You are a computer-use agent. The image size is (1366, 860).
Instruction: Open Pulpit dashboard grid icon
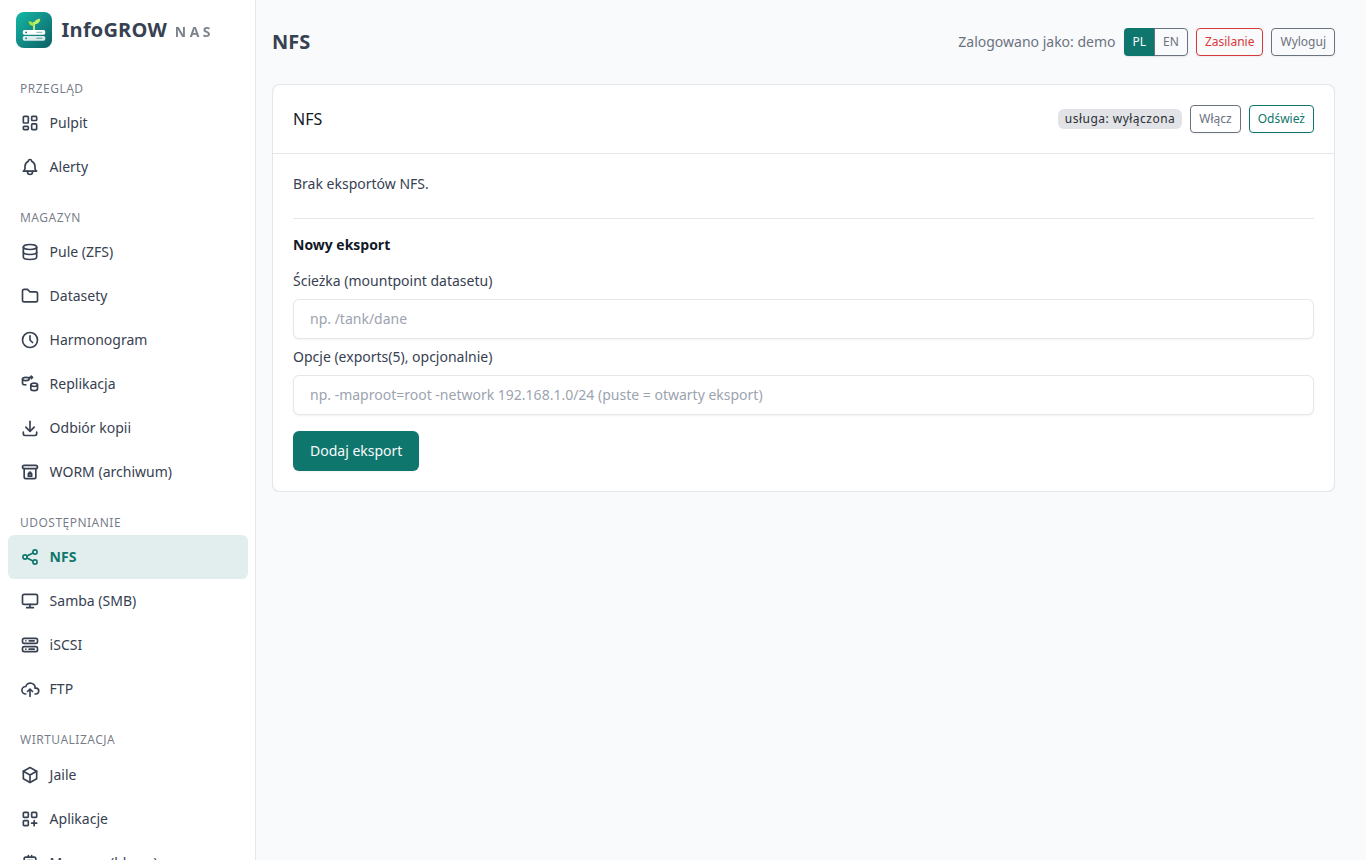click(x=30, y=123)
